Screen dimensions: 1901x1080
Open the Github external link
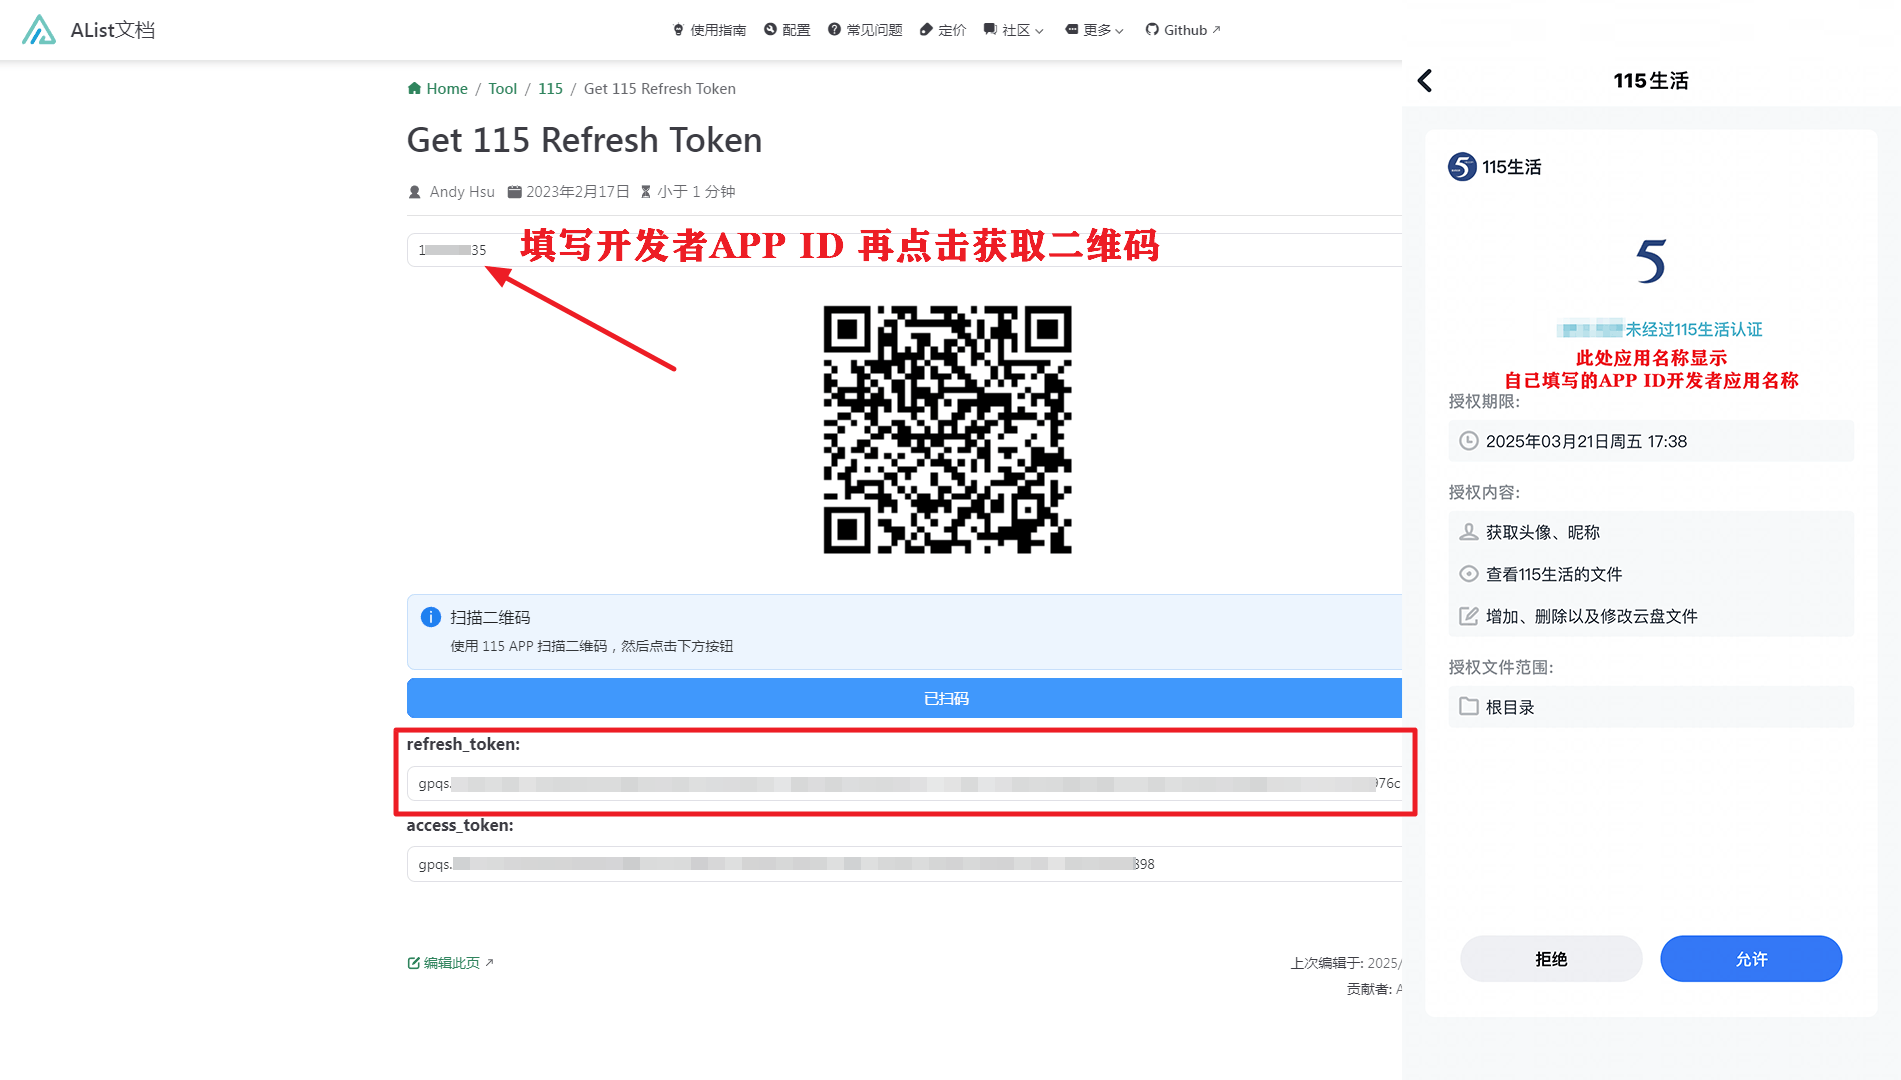[x=1183, y=30]
